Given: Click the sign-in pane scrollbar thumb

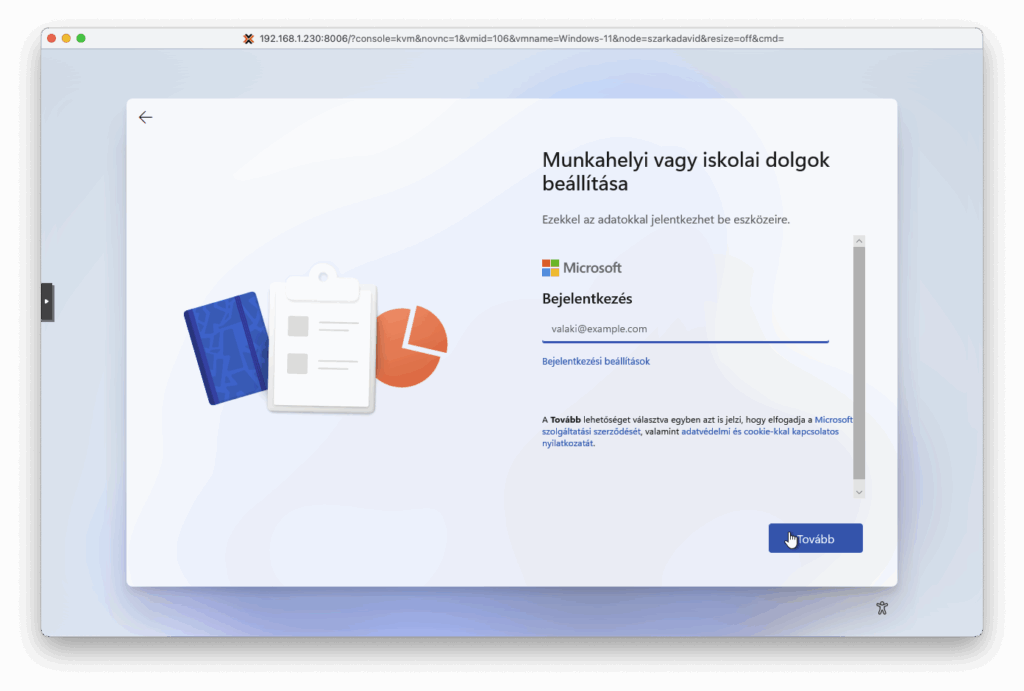Looking at the screenshot, I should click(x=859, y=362).
